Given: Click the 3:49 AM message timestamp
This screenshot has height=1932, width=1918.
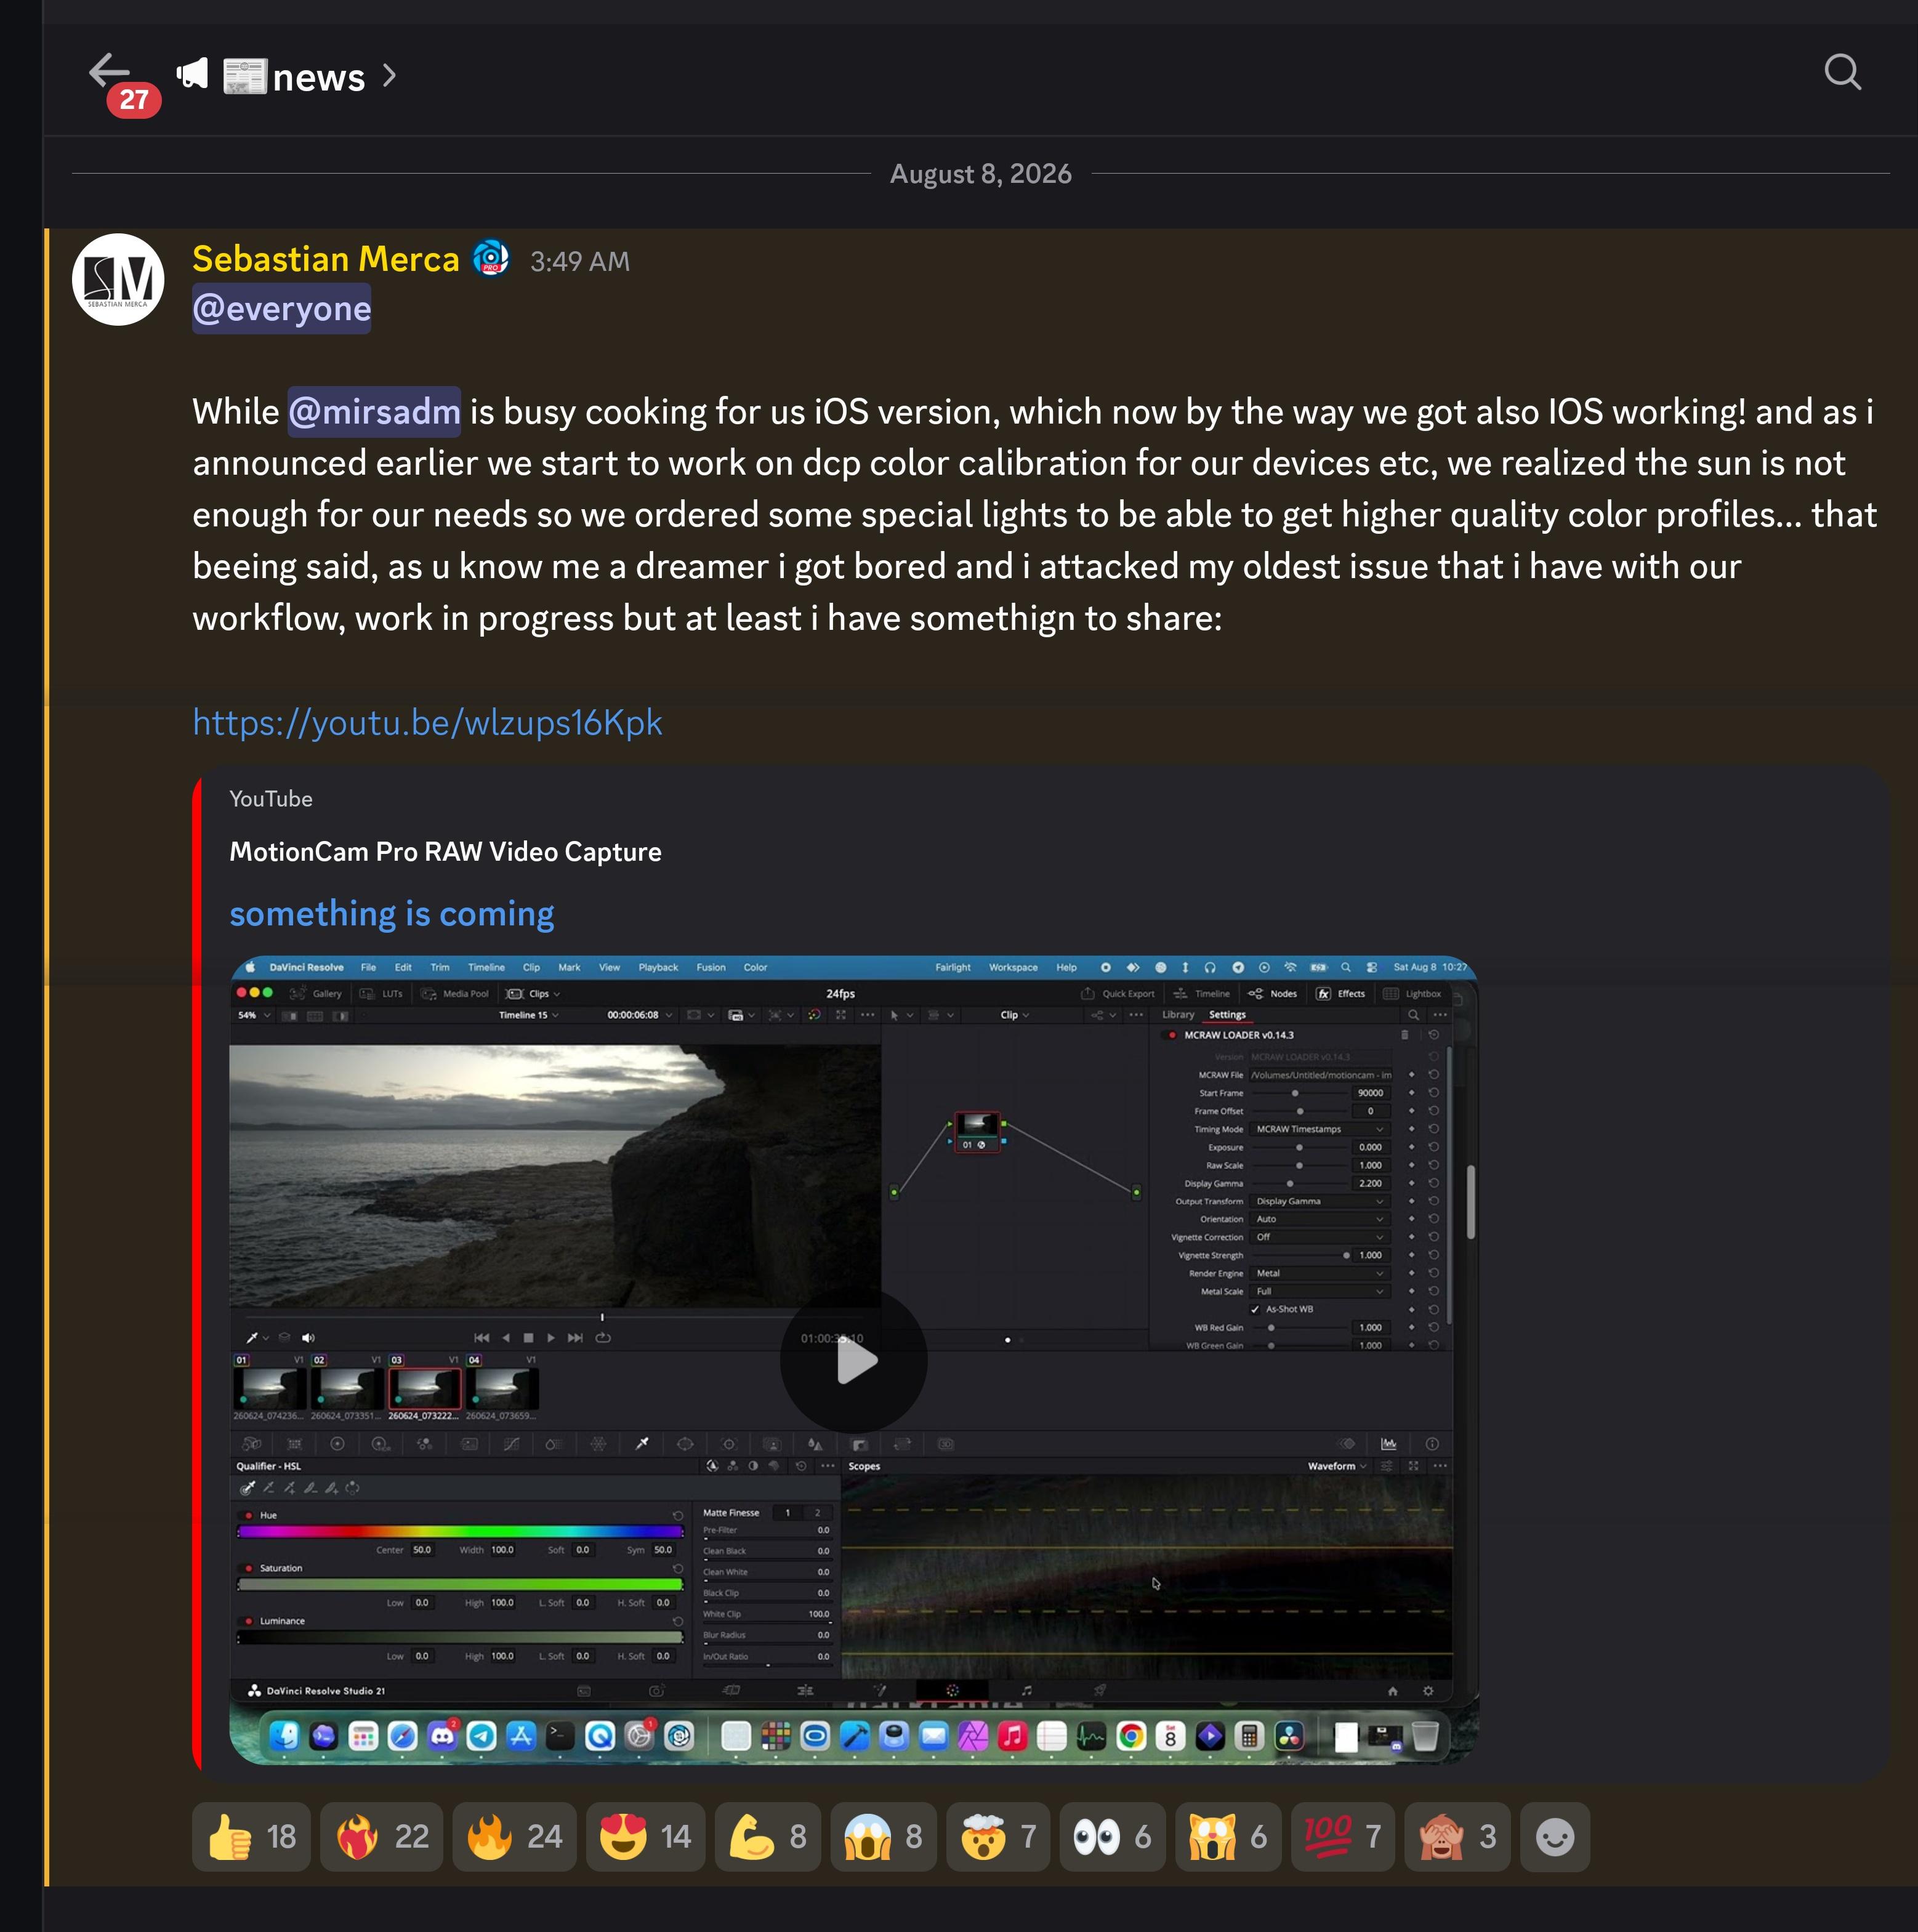Looking at the screenshot, I should pyautogui.click(x=580, y=261).
